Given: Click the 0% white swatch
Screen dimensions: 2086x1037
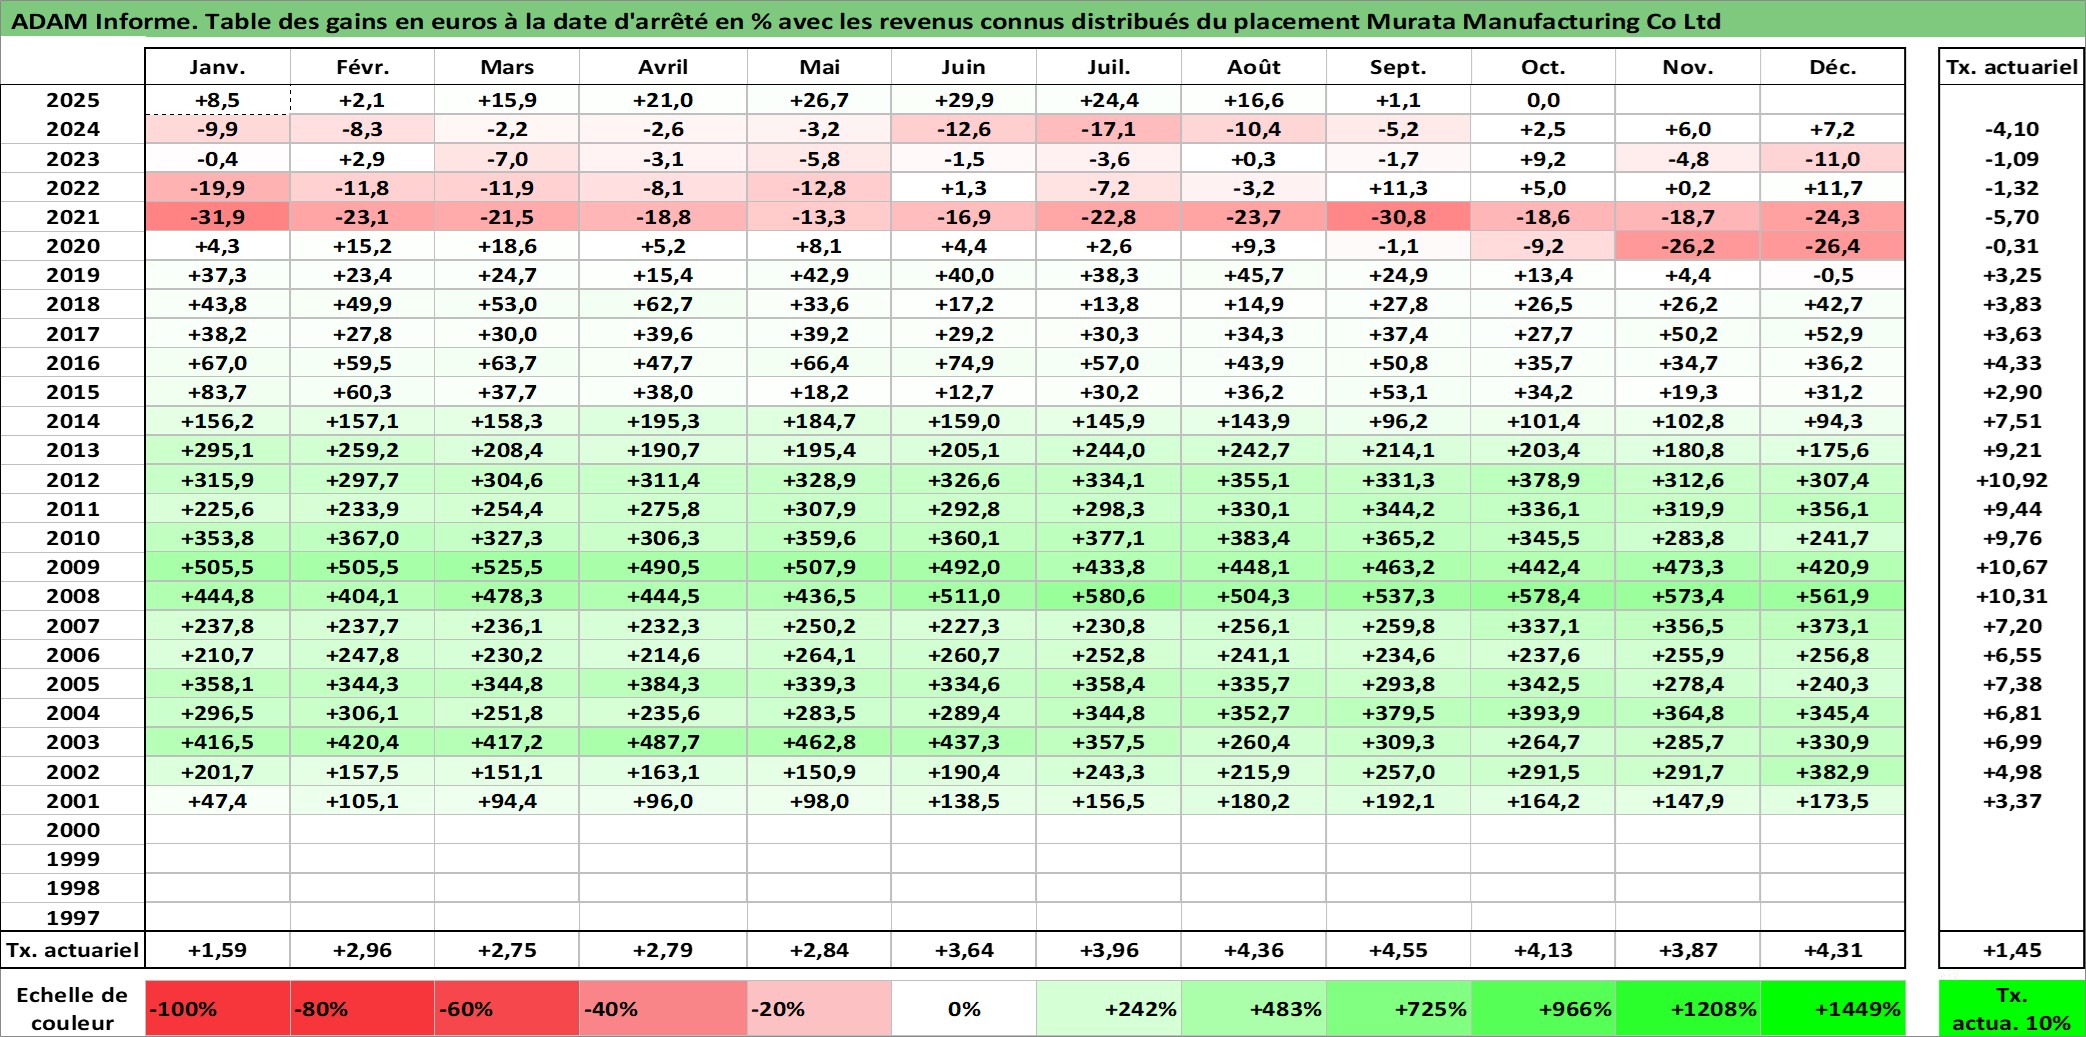Looking at the screenshot, I should pyautogui.click(x=964, y=1008).
